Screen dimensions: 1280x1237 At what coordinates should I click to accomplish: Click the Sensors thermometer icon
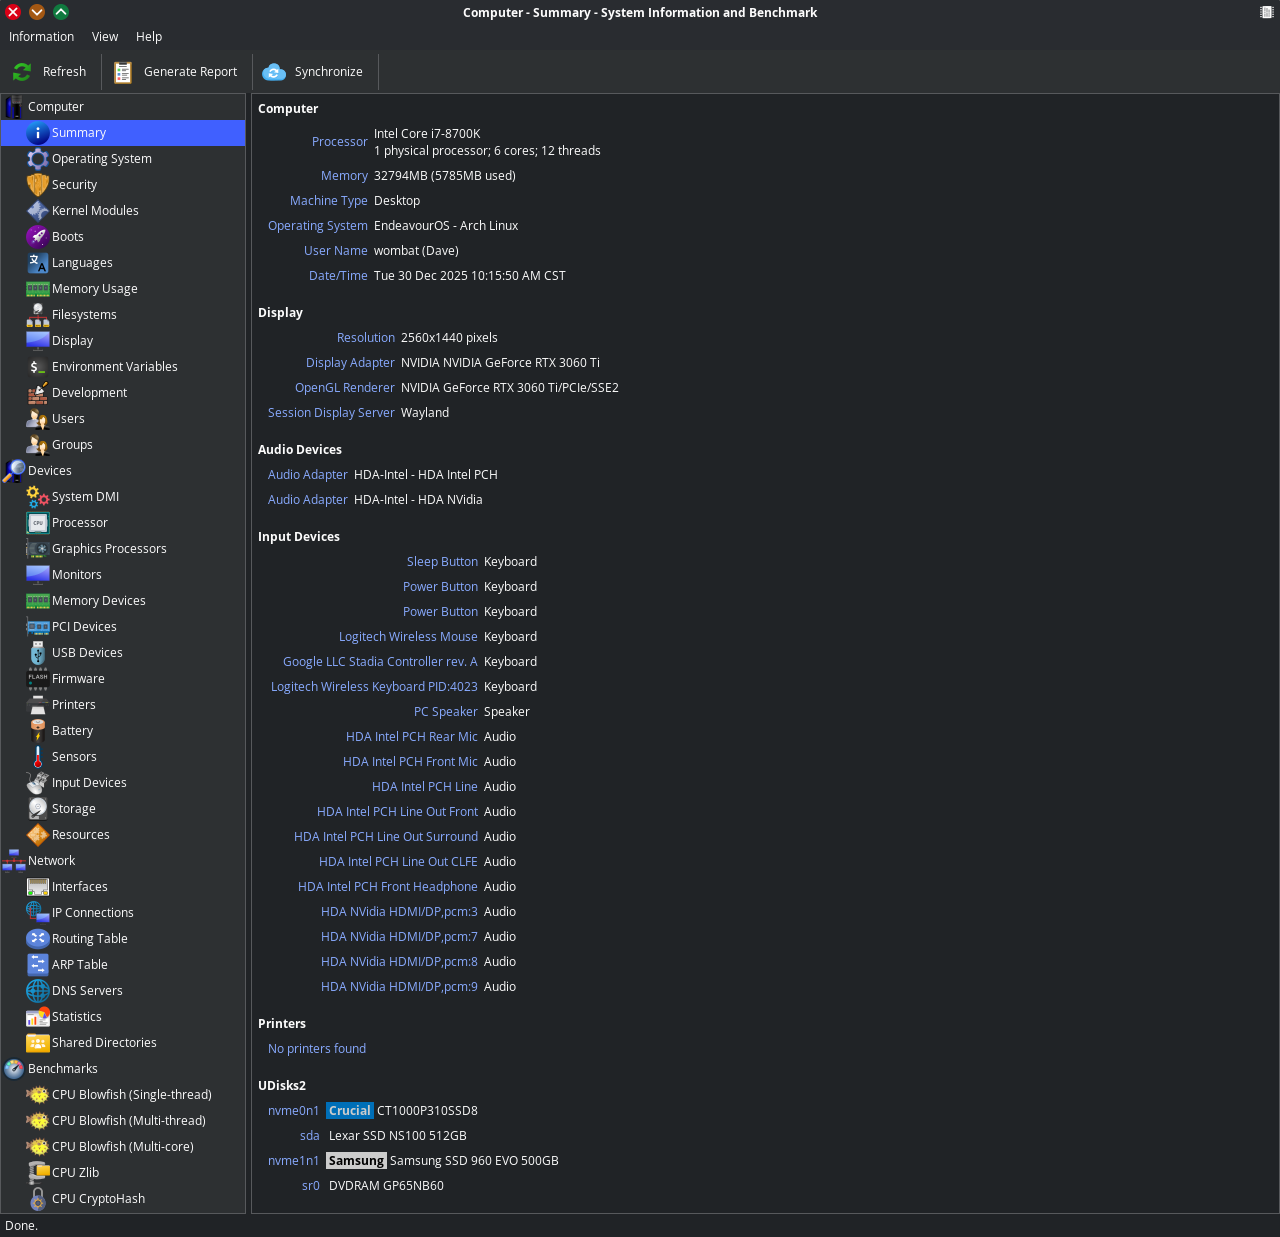coord(37,757)
